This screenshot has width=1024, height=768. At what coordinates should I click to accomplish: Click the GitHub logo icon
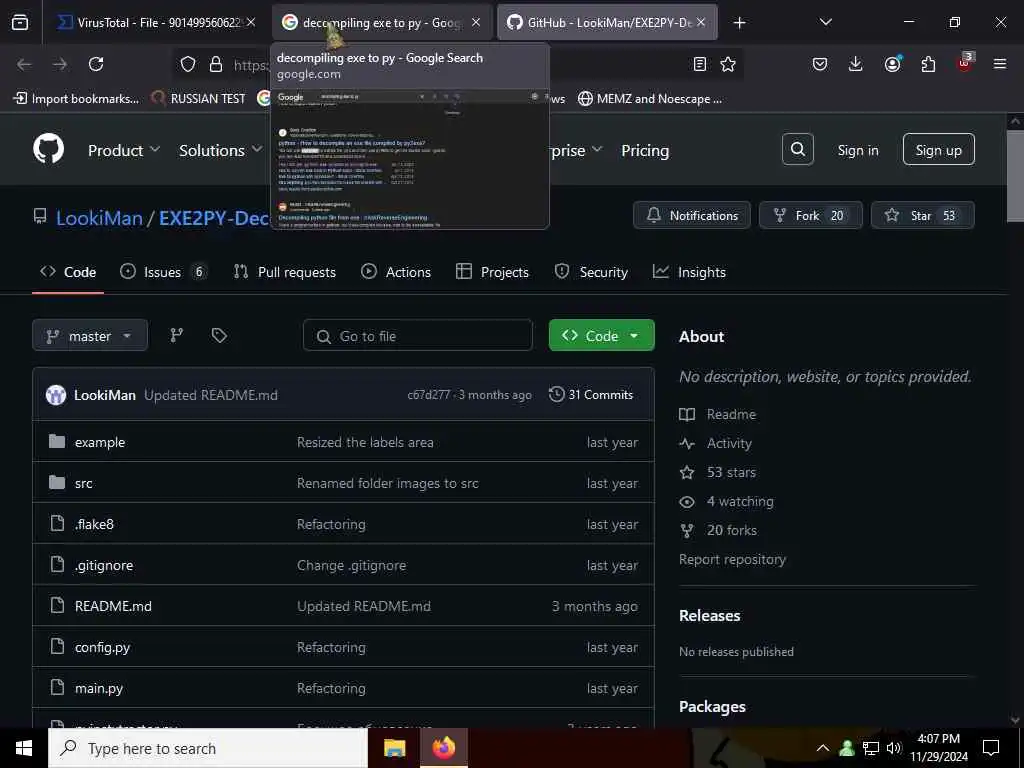point(48,150)
